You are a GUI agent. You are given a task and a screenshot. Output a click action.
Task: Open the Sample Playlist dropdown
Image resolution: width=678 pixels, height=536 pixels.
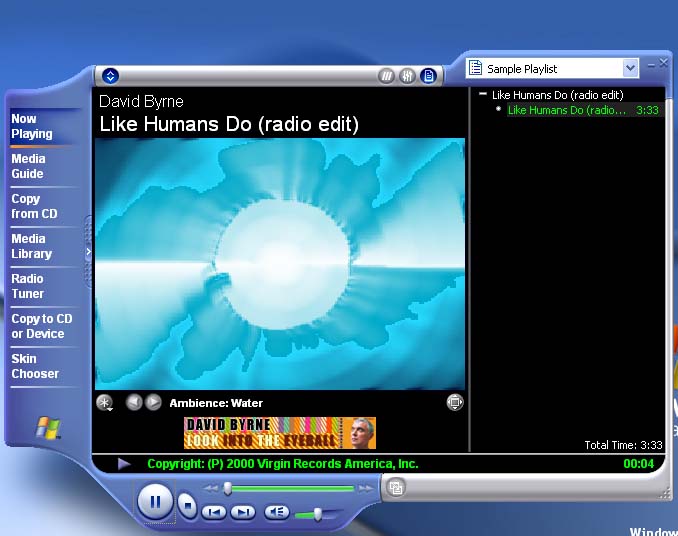pos(630,68)
